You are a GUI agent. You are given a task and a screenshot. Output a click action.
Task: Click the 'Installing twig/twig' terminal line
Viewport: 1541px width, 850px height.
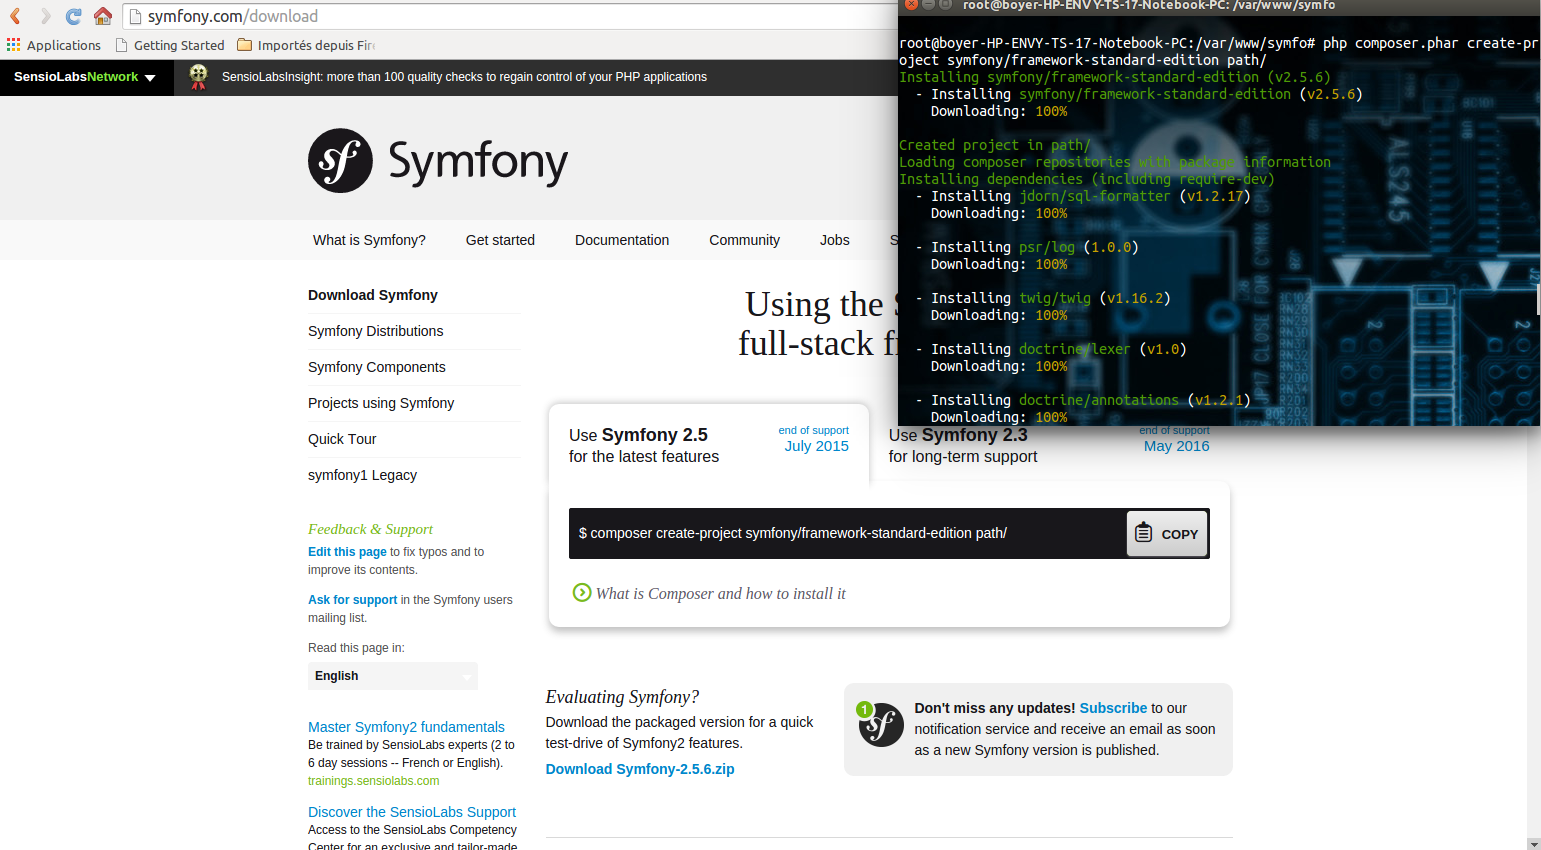pyautogui.click(x=1041, y=298)
